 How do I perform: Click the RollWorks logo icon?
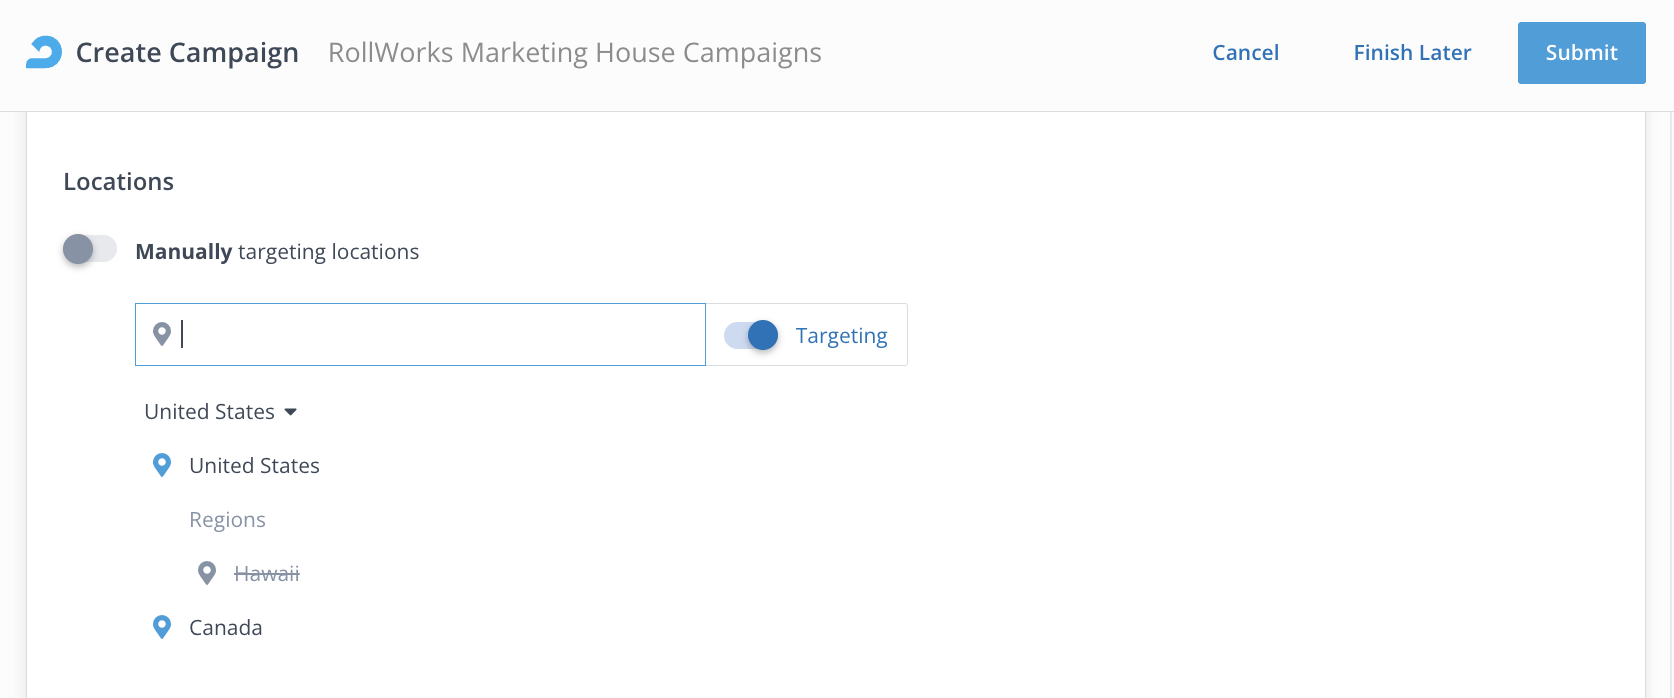point(44,52)
